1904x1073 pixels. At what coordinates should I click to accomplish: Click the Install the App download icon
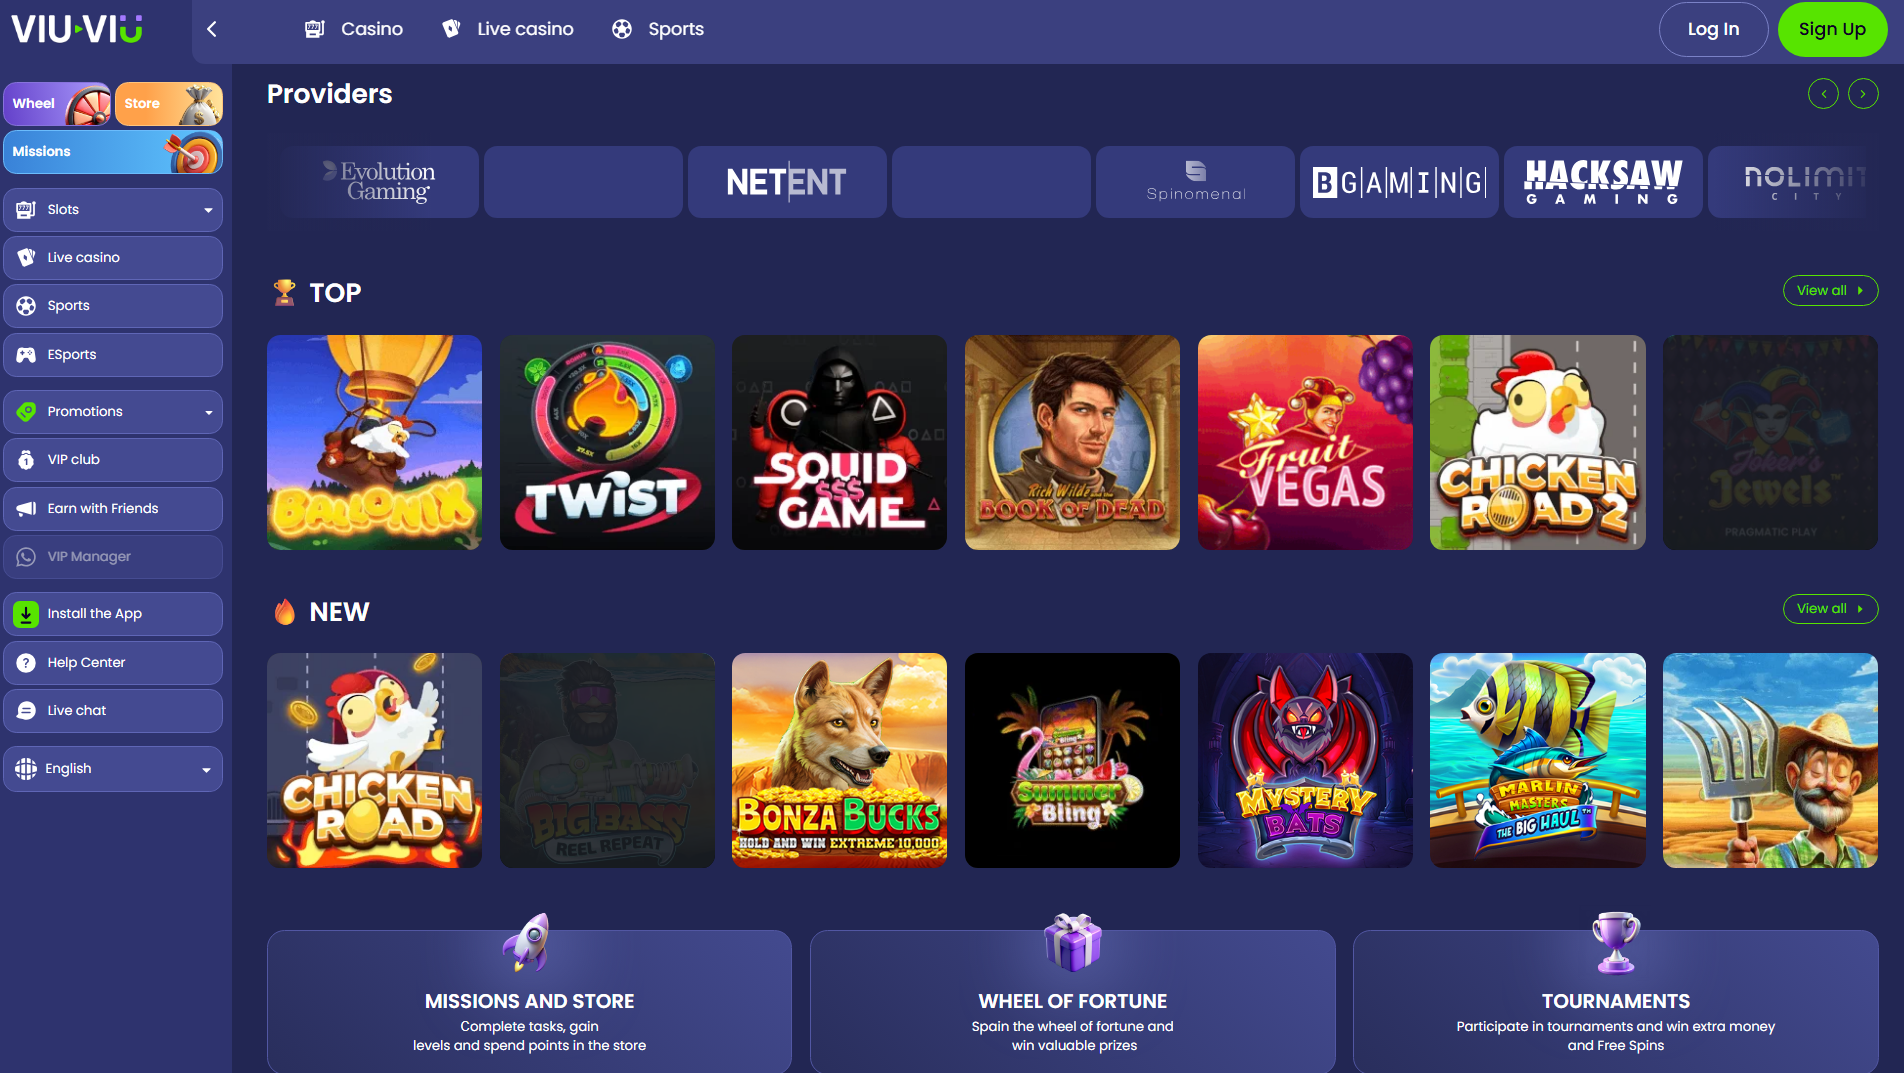pyautogui.click(x=26, y=614)
